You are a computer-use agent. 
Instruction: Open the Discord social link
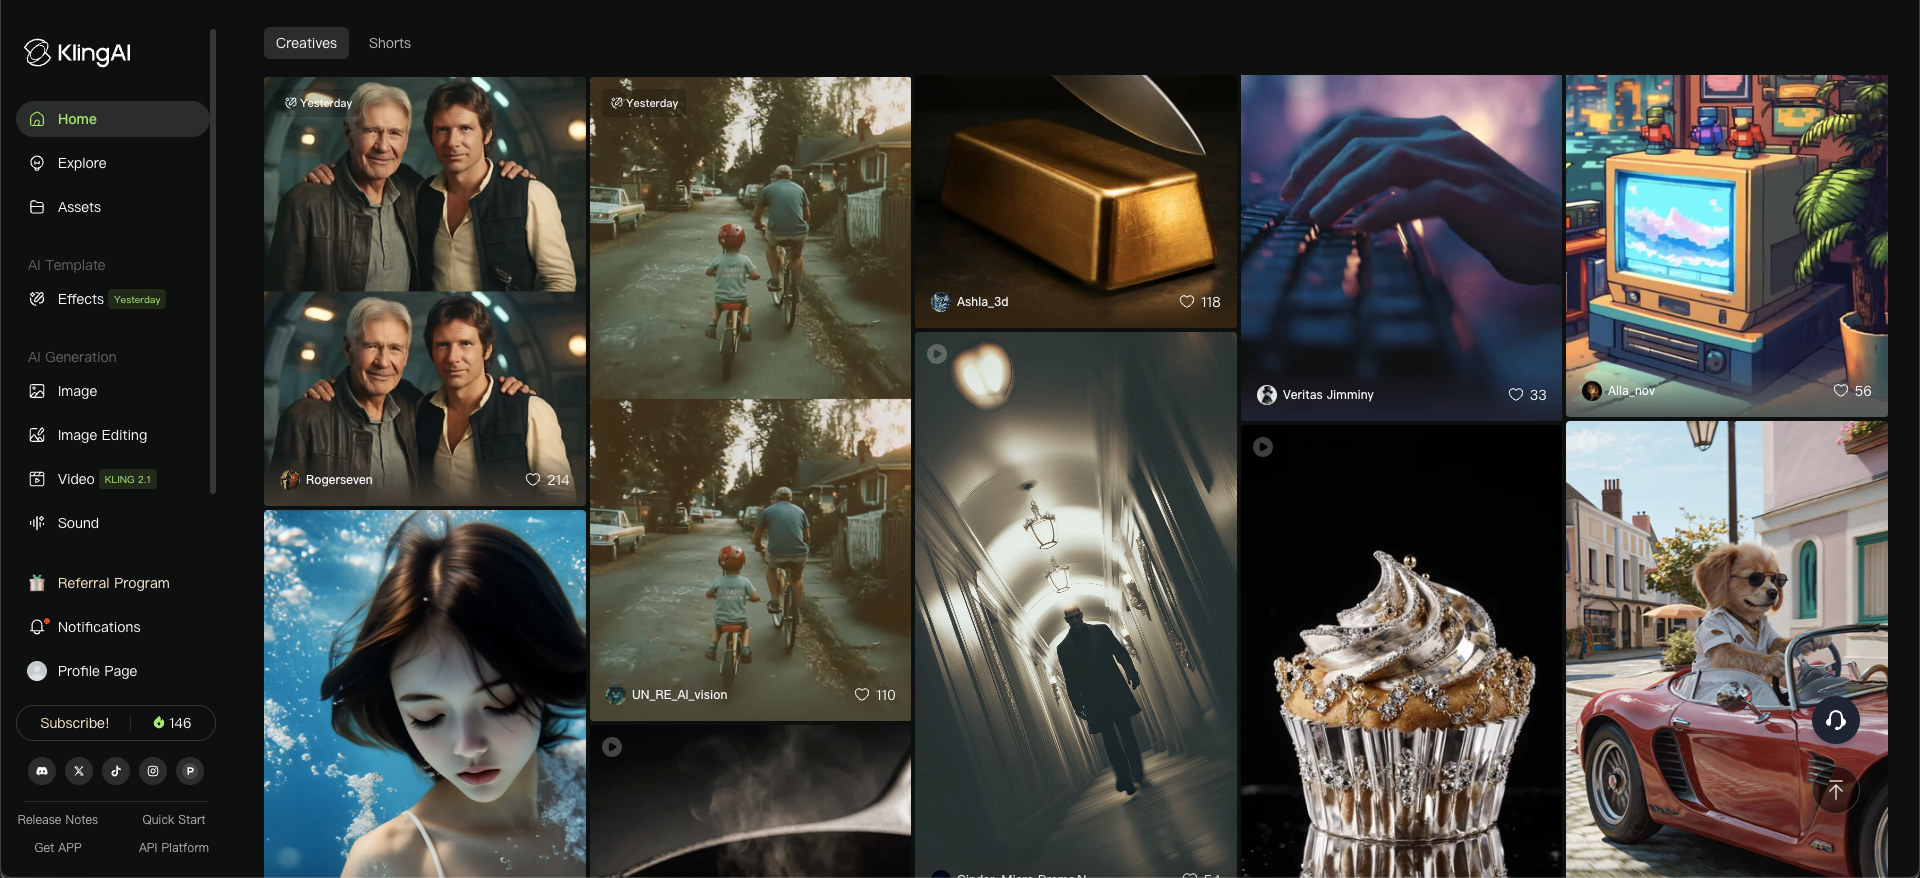(42, 771)
